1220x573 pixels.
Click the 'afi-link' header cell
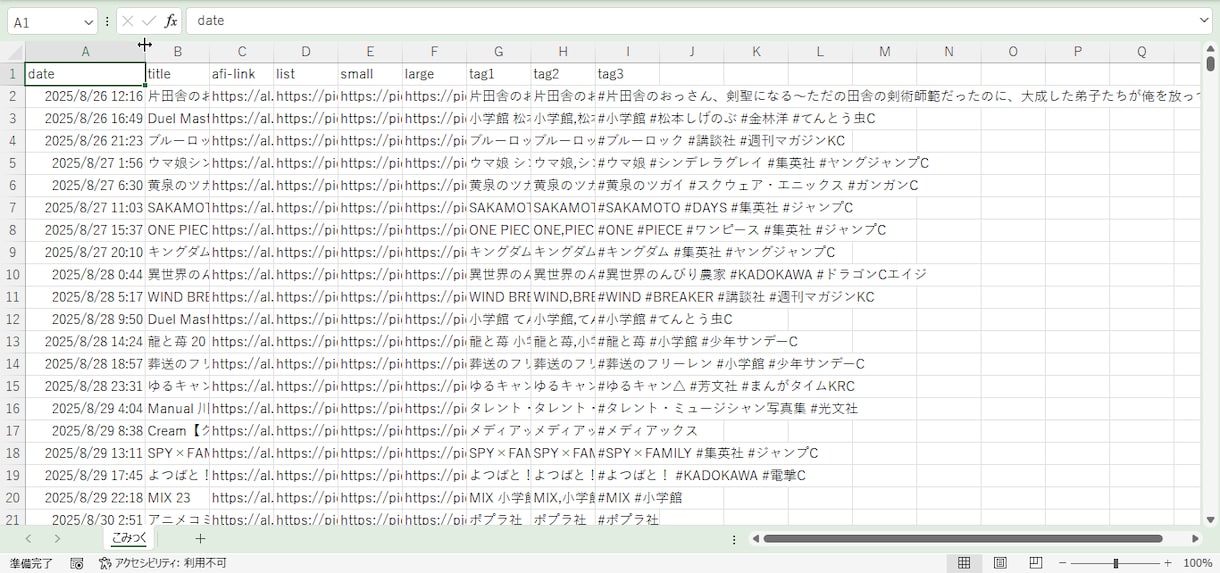(x=241, y=74)
